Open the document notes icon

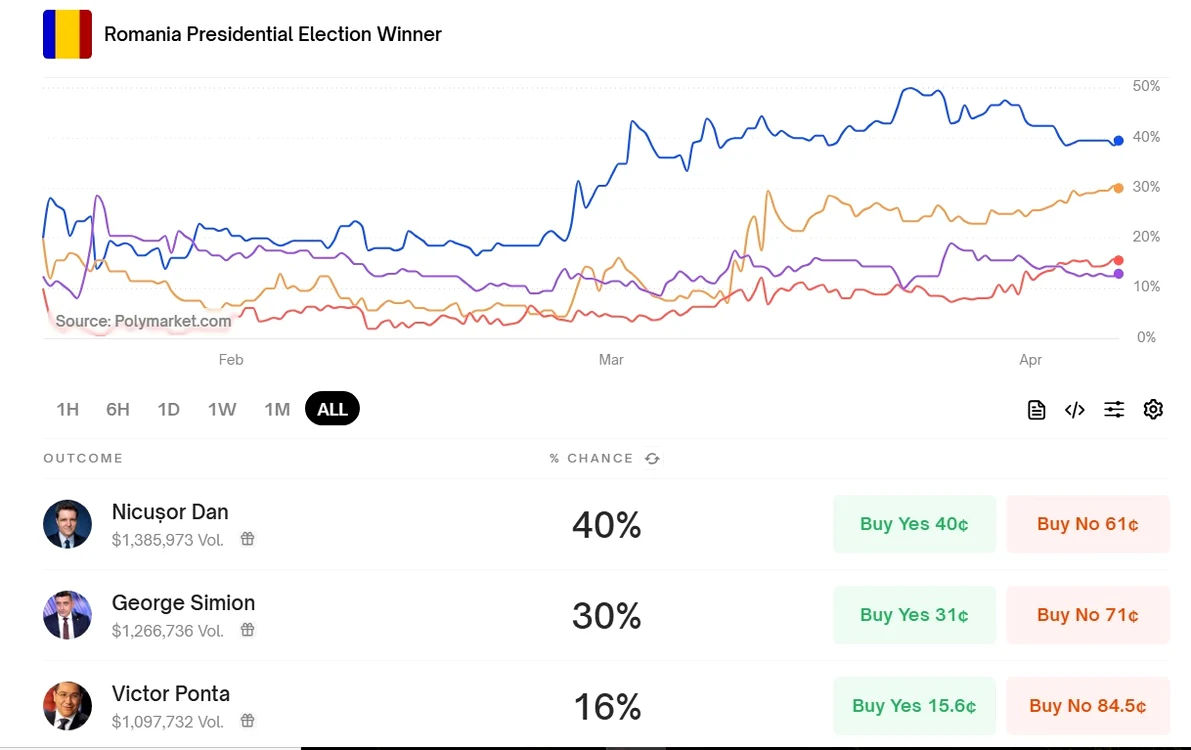pyautogui.click(x=1036, y=410)
